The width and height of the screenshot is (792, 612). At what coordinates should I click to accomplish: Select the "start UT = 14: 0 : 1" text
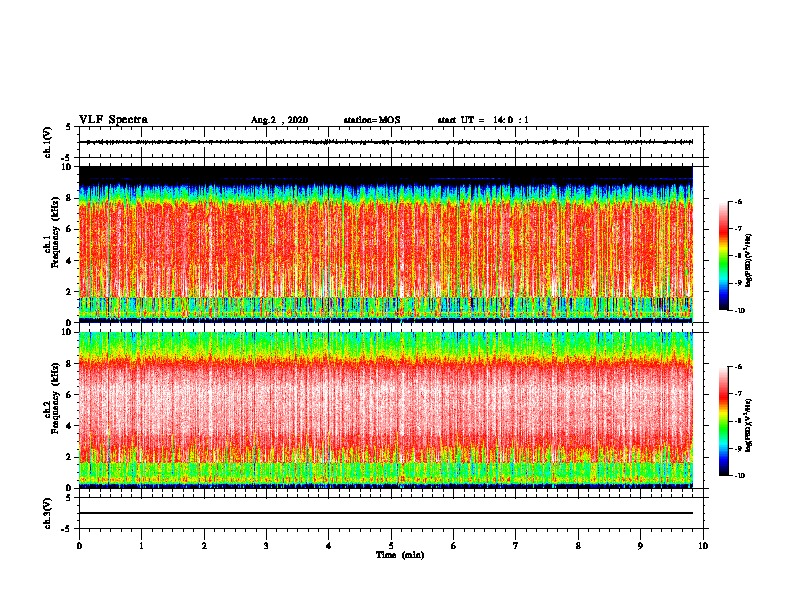coord(483,120)
